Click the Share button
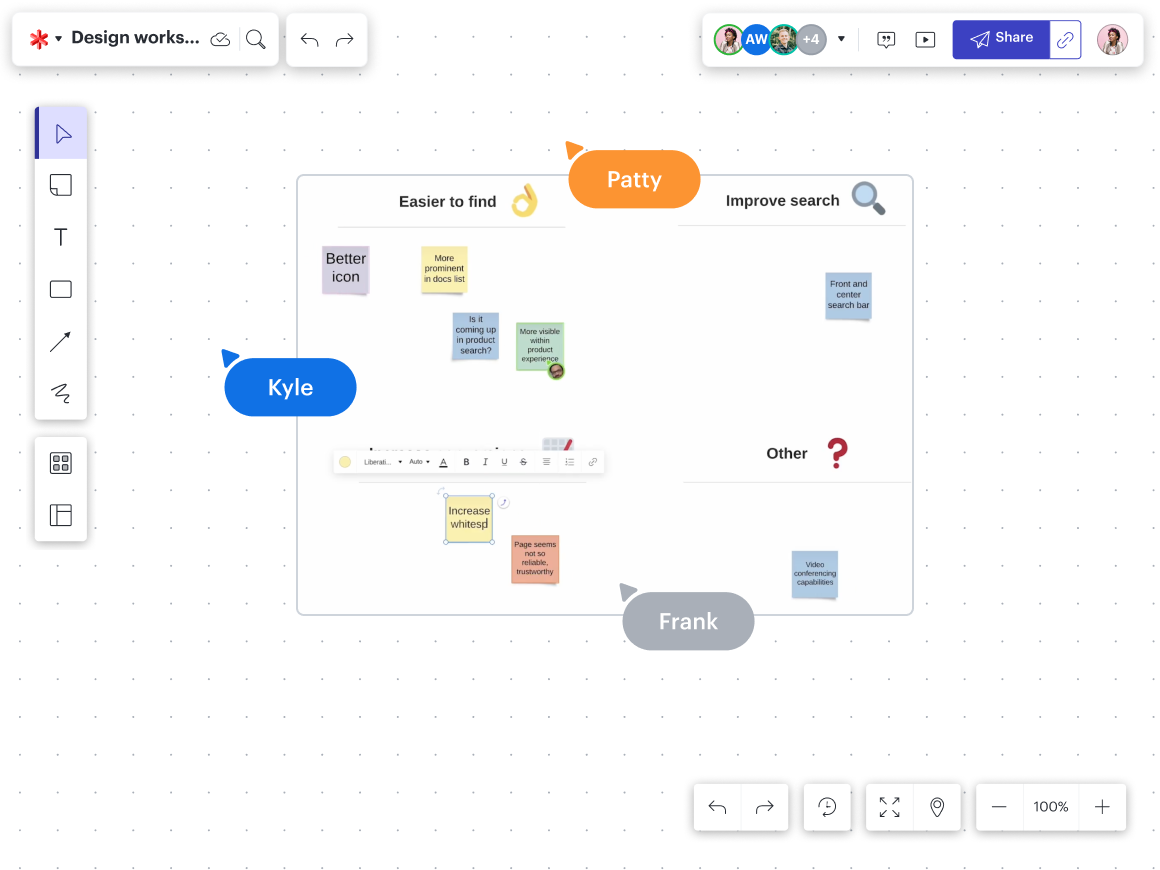Image resolution: width=1160 pixels, height=870 pixels. (1001, 39)
